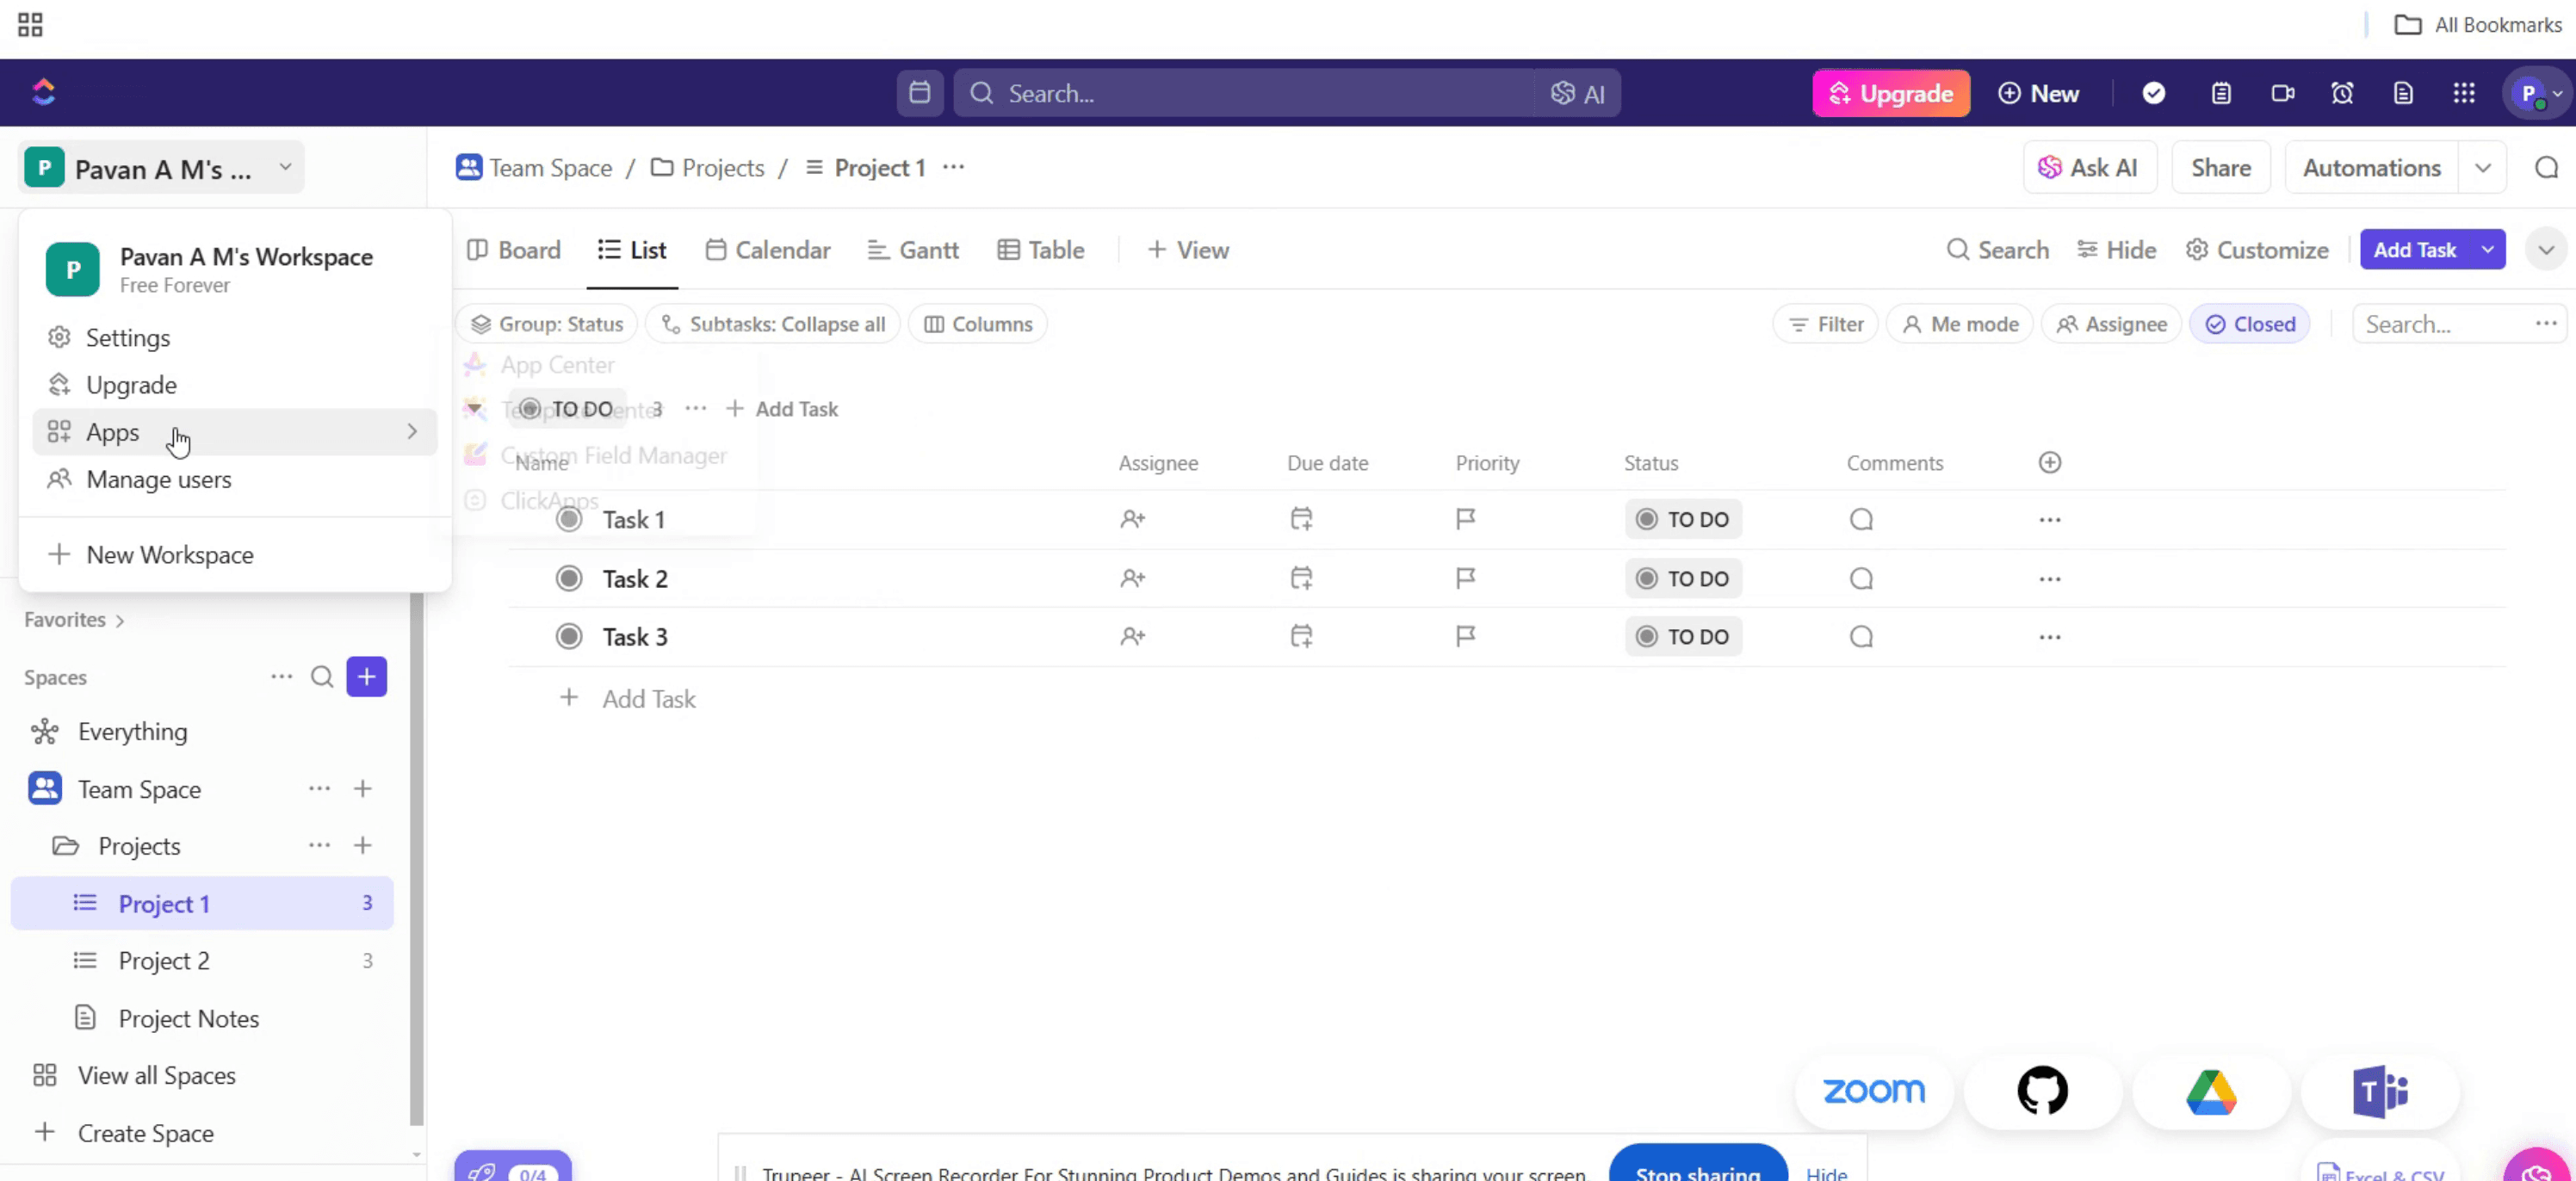Viewport: 2576px width, 1181px height.
Task: Enable Me mode filter
Action: (x=1960, y=324)
